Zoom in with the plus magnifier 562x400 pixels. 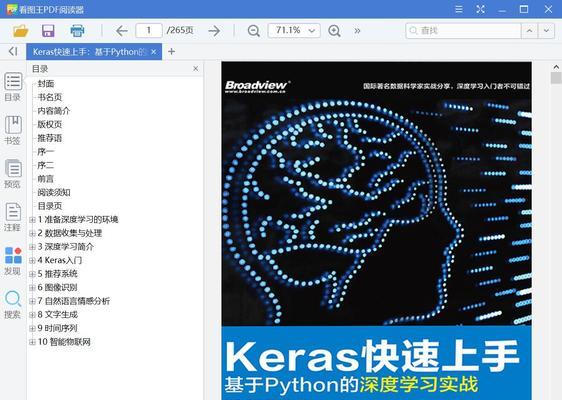click(x=334, y=31)
